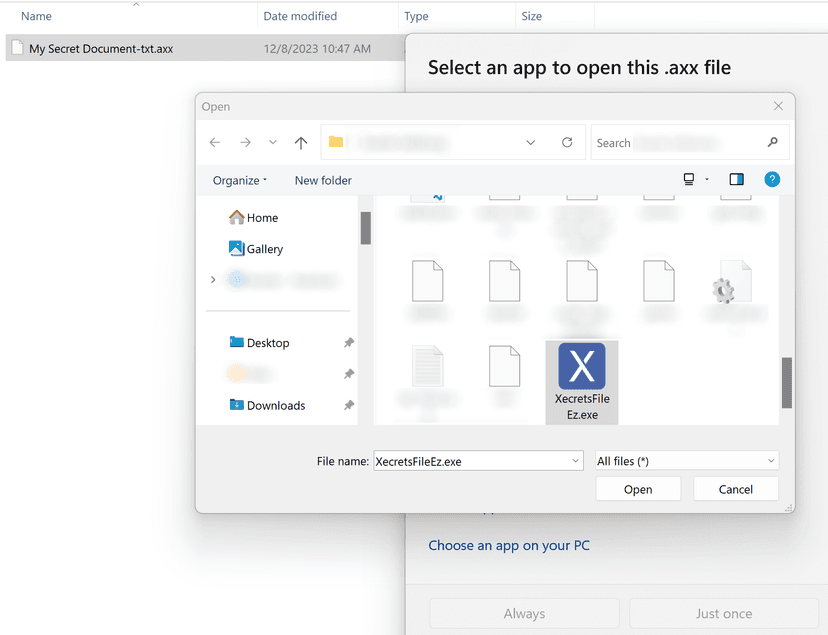The height and width of the screenshot is (635, 828).
Task: Refresh the current folder view
Action: coord(567,143)
